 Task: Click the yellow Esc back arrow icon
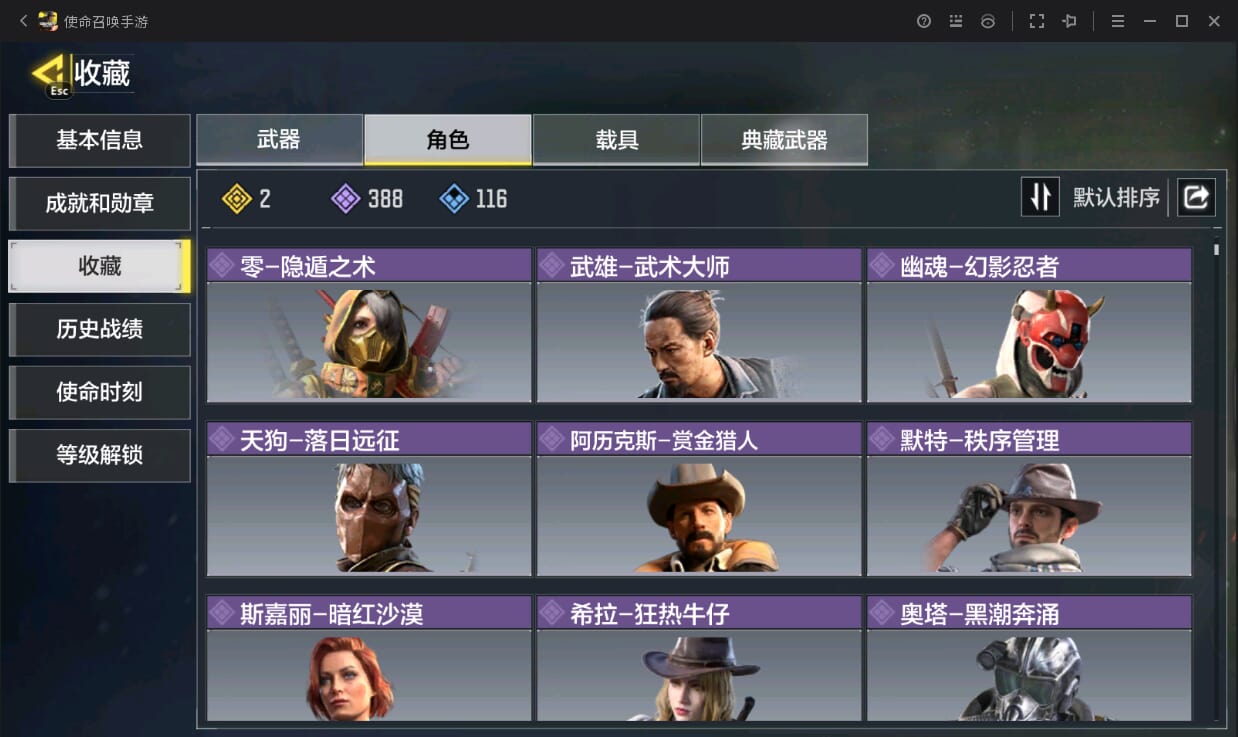[x=50, y=74]
